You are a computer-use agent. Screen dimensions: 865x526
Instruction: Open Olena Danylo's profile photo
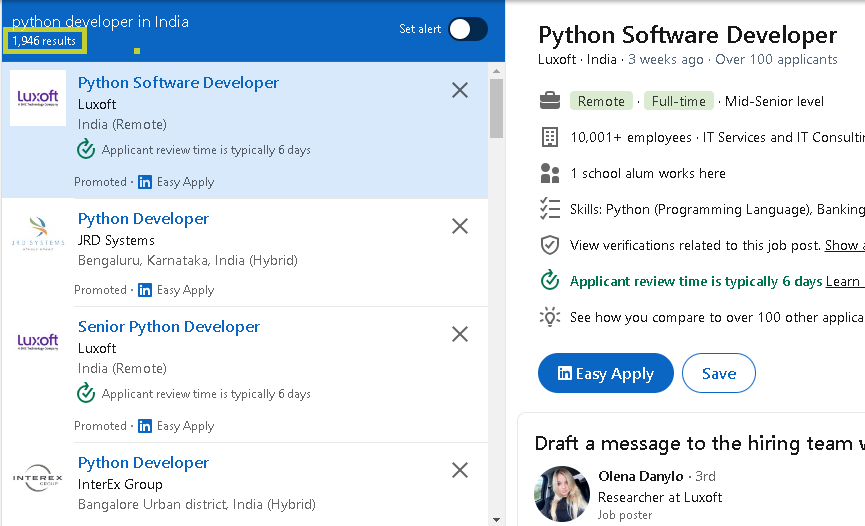coord(562,494)
